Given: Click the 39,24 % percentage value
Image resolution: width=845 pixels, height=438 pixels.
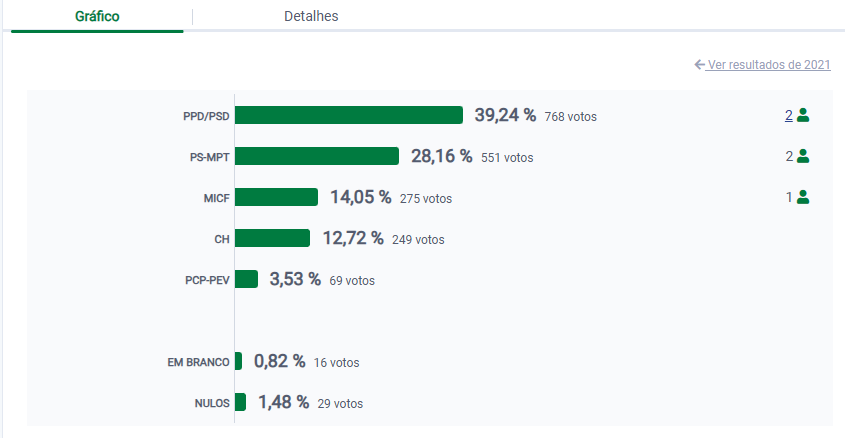Looking at the screenshot, I should [x=505, y=115].
